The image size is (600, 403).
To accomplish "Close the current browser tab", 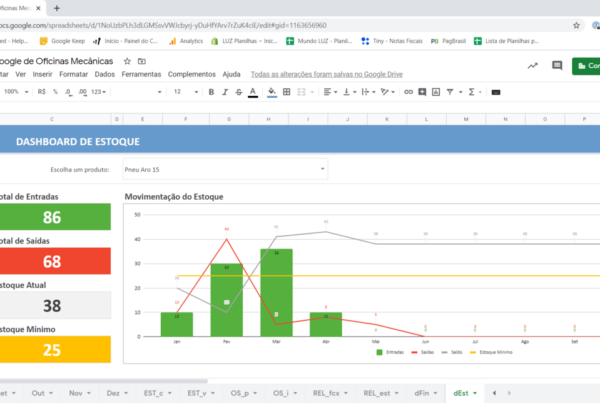I will 38,8.
